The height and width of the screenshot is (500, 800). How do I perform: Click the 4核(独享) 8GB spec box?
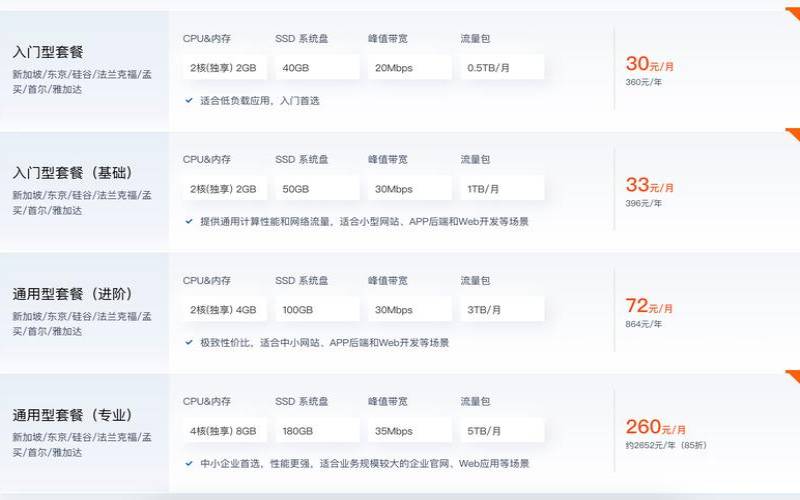pyautogui.click(x=224, y=431)
